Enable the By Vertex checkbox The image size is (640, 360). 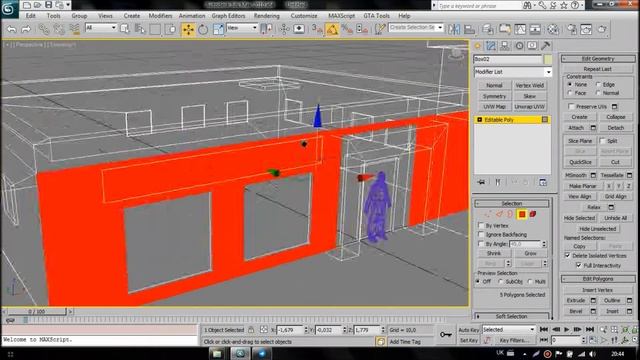tap(481, 225)
